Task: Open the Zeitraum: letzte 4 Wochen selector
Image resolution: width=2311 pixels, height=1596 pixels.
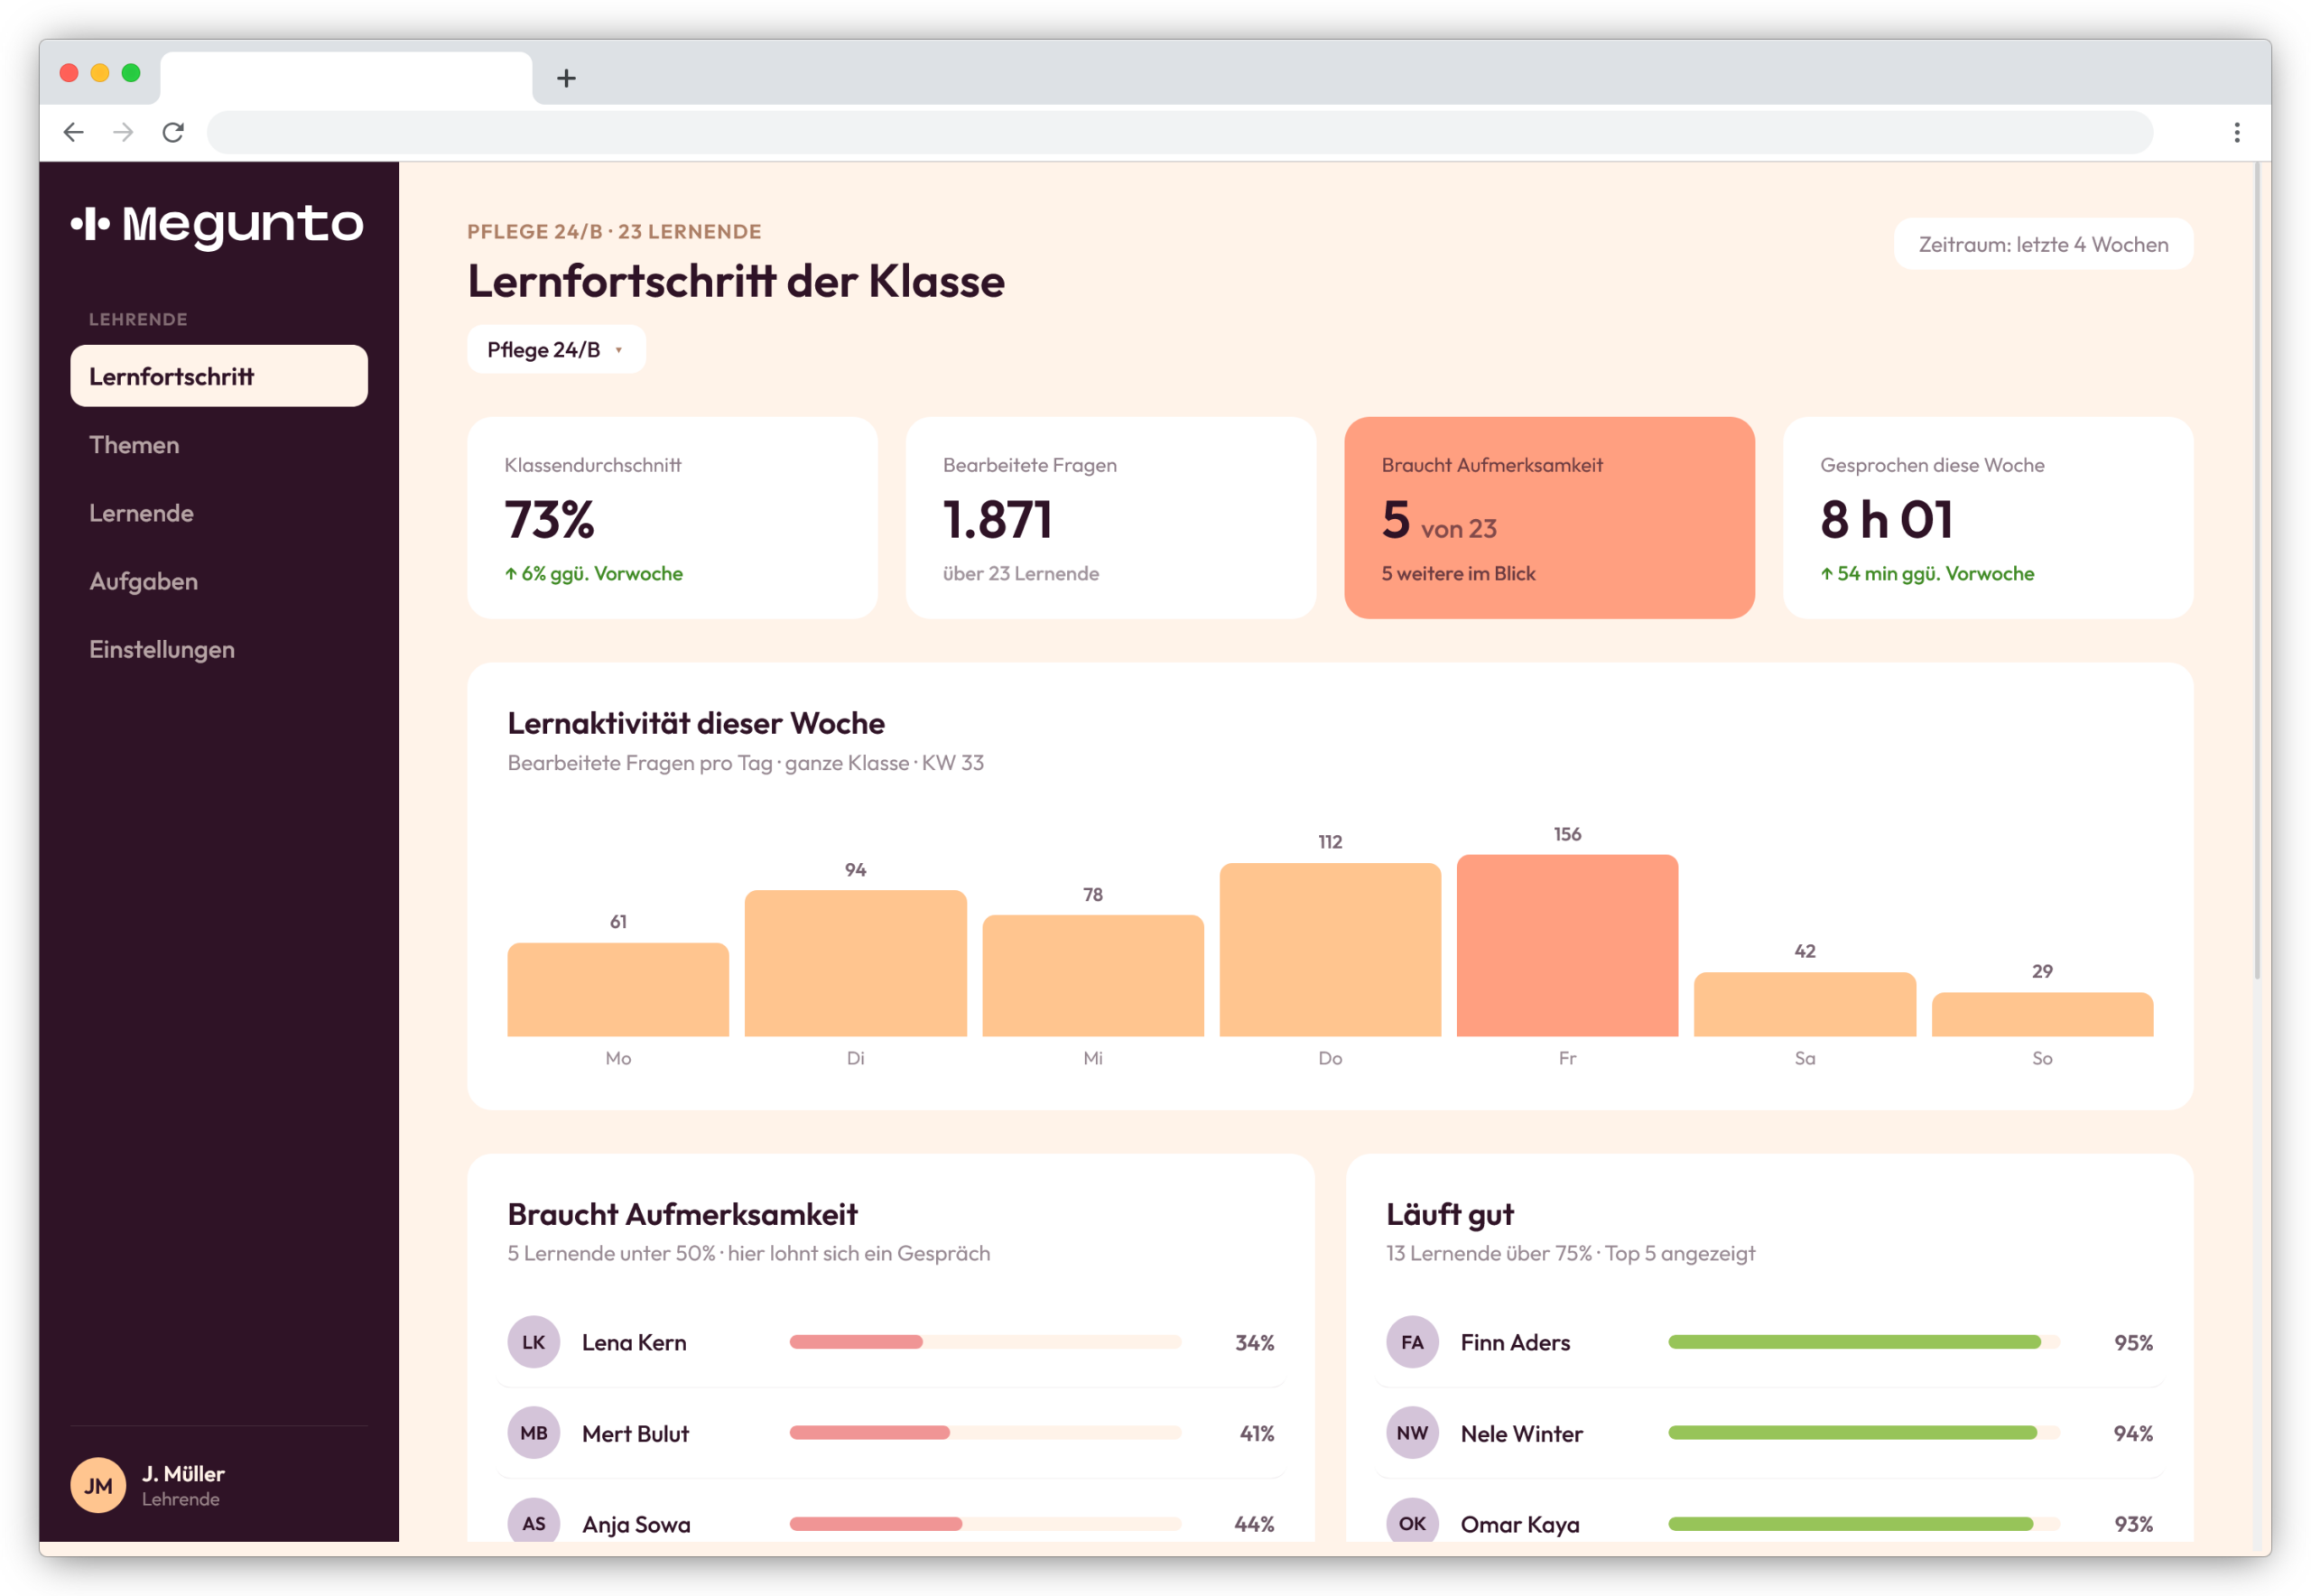Action: 2042,244
